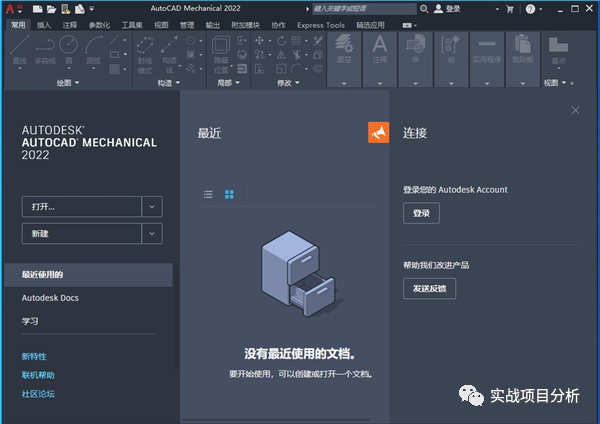The width and height of the screenshot is (600, 424).
Task: Select the Ray mode (射线模式) tool
Action: 145,55
